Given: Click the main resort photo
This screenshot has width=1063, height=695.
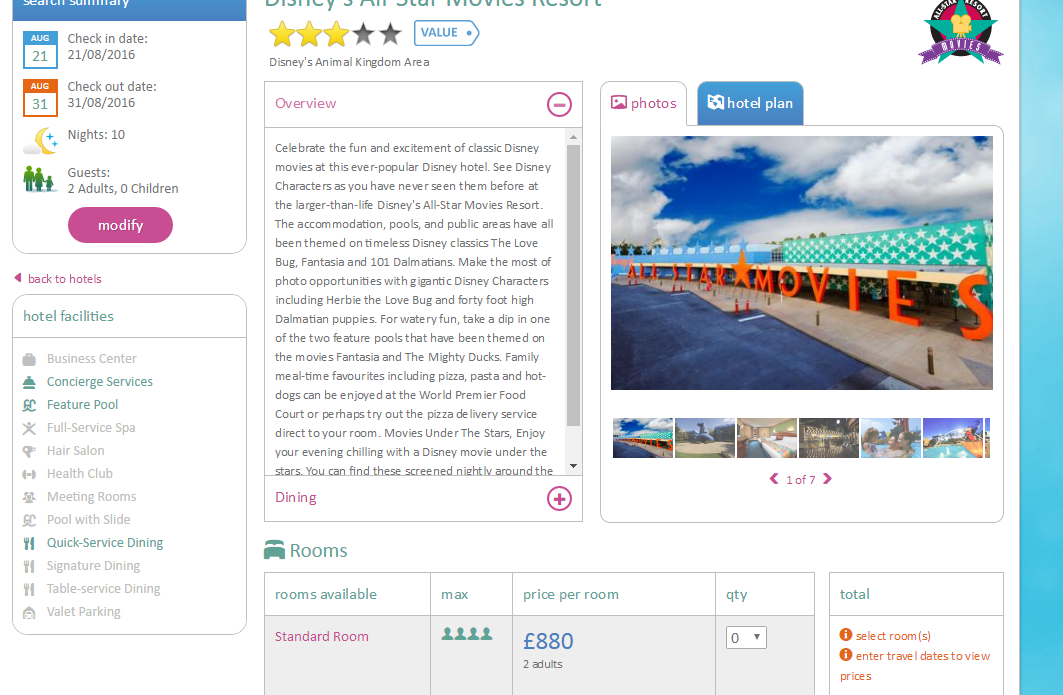Looking at the screenshot, I should click(x=801, y=263).
